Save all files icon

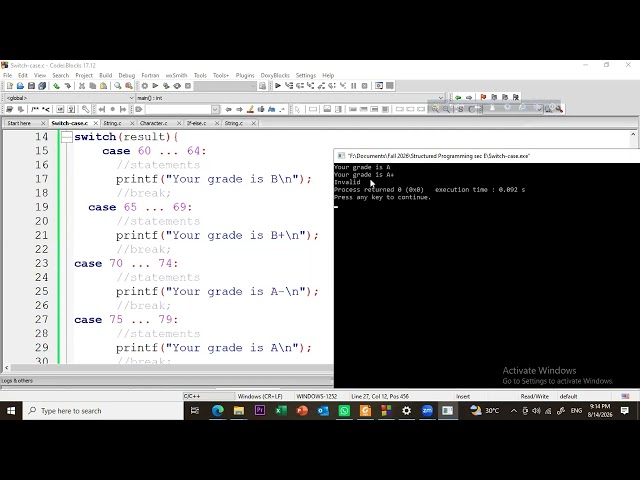click(x=42, y=86)
